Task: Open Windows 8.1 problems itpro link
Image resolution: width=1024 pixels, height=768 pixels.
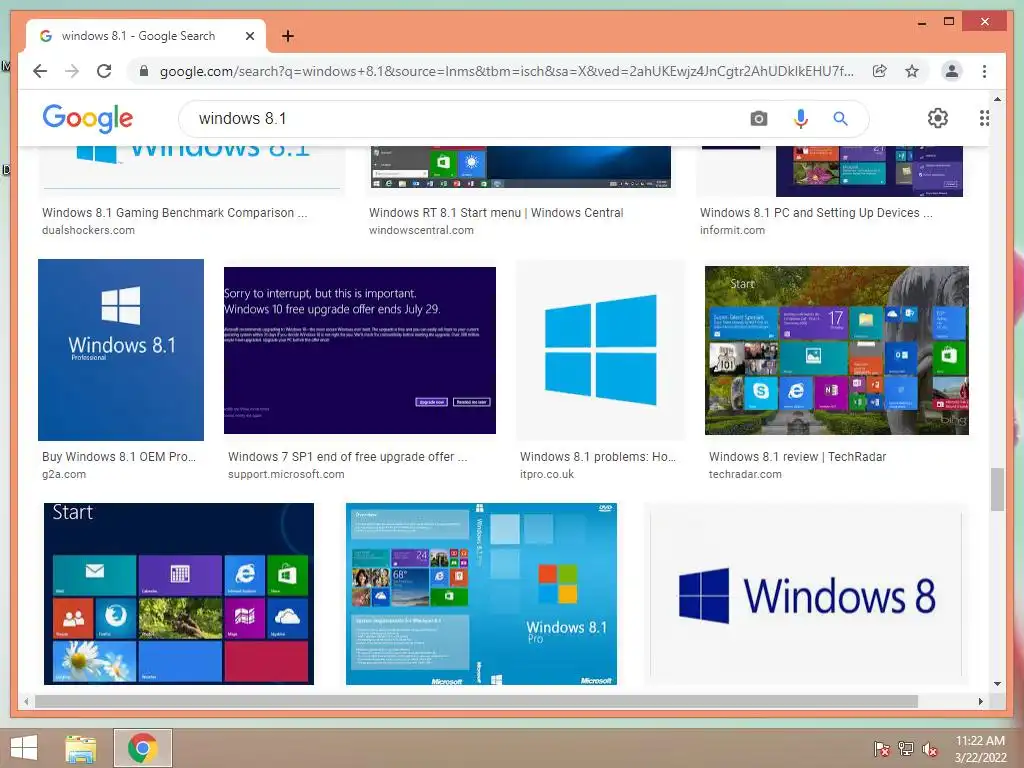Action: 598,457
